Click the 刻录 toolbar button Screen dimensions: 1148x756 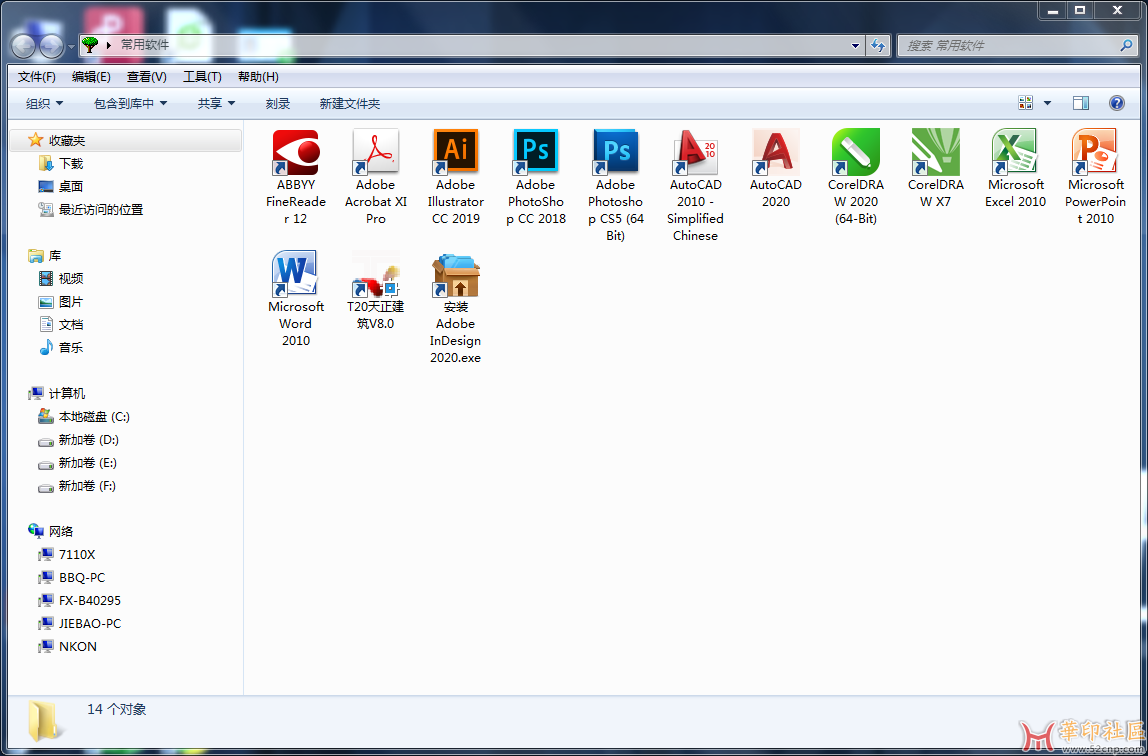click(x=278, y=103)
